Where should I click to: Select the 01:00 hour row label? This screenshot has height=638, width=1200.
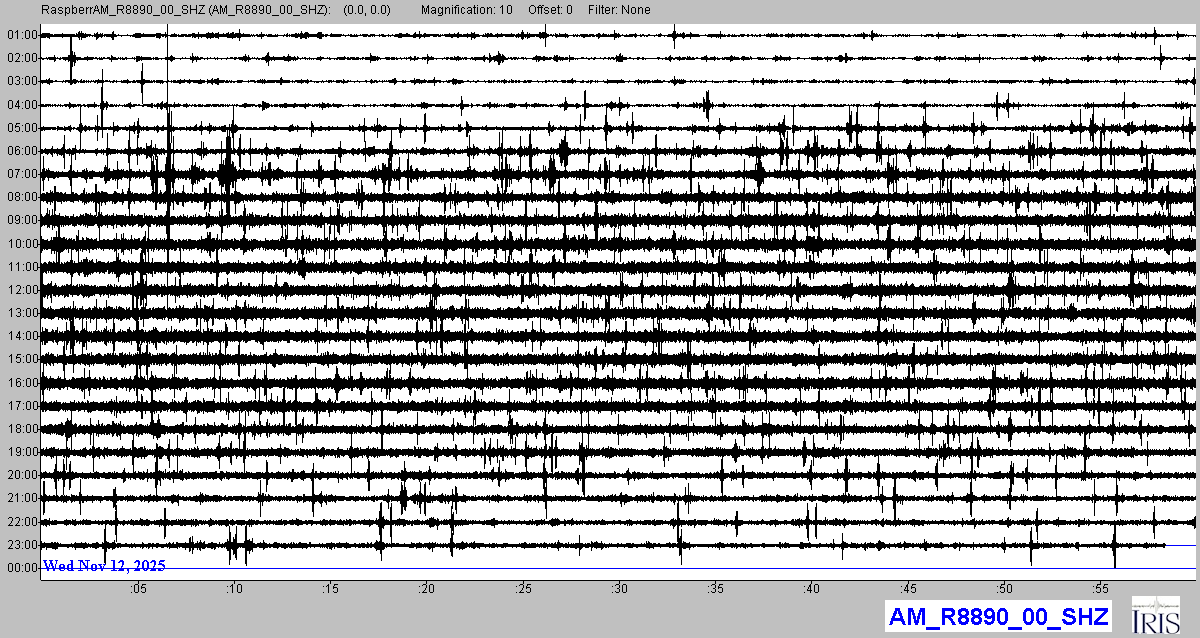[21, 35]
